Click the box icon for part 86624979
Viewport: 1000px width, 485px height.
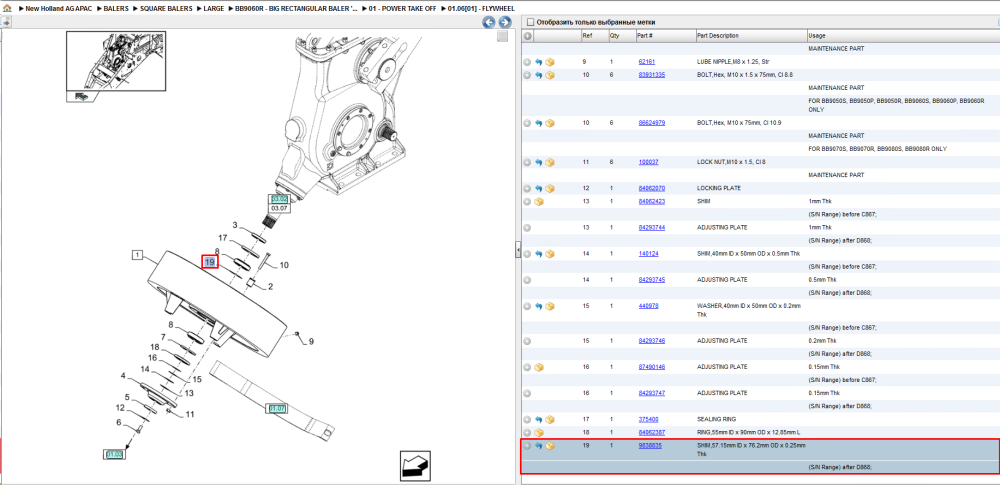tap(550, 123)
